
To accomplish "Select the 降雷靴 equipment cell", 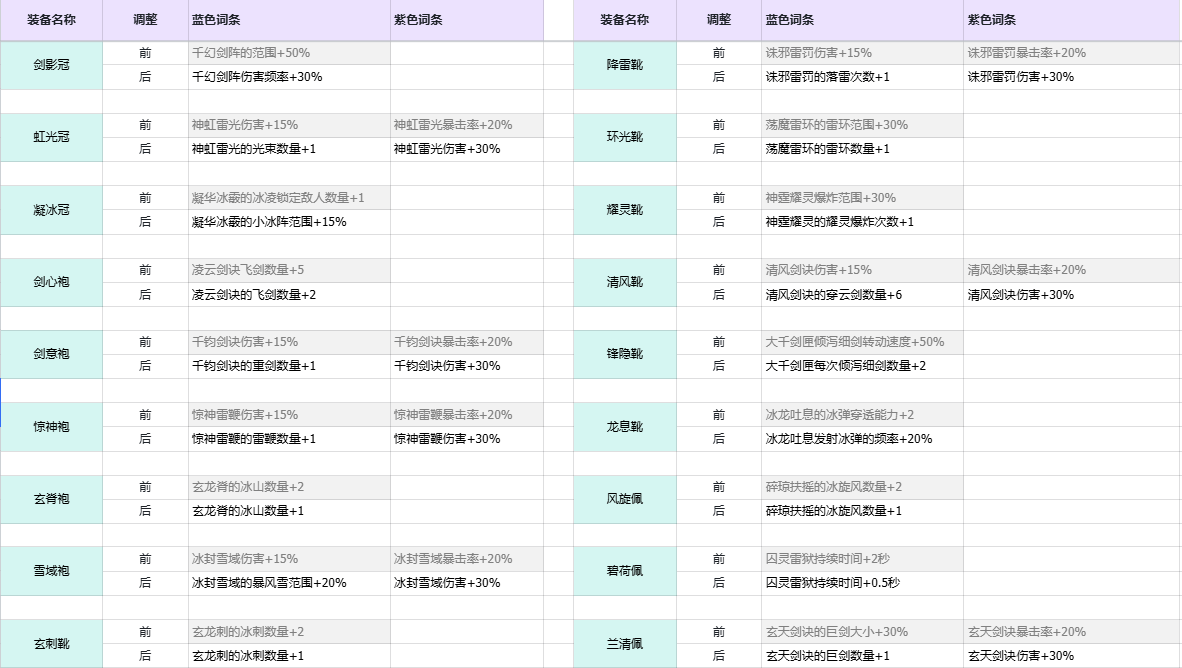I will click(x=625, y=65).
